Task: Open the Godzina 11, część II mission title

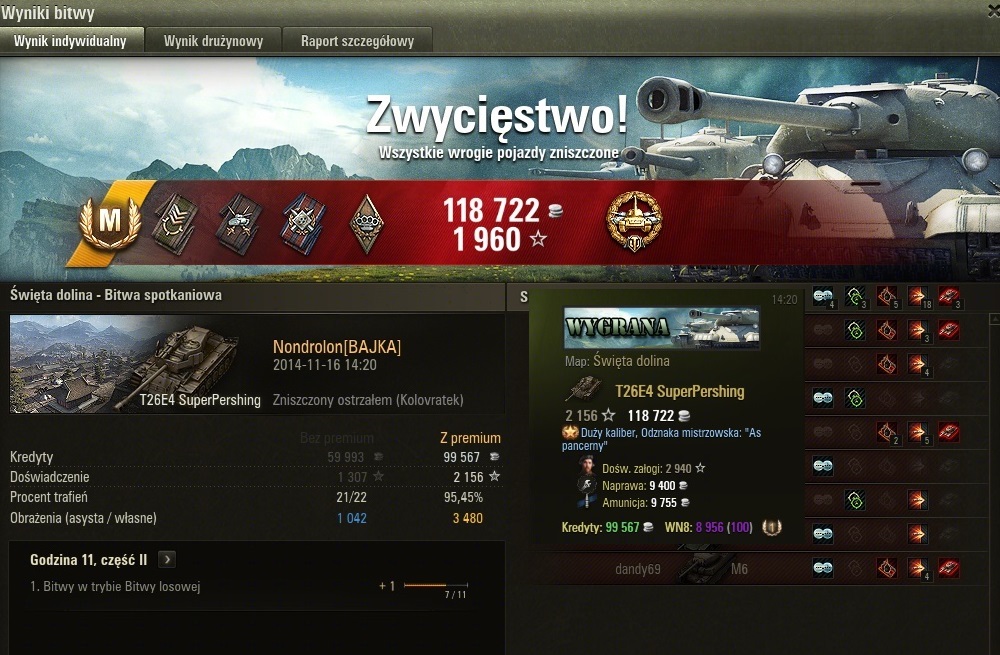Action: click(x=89, y=560)
